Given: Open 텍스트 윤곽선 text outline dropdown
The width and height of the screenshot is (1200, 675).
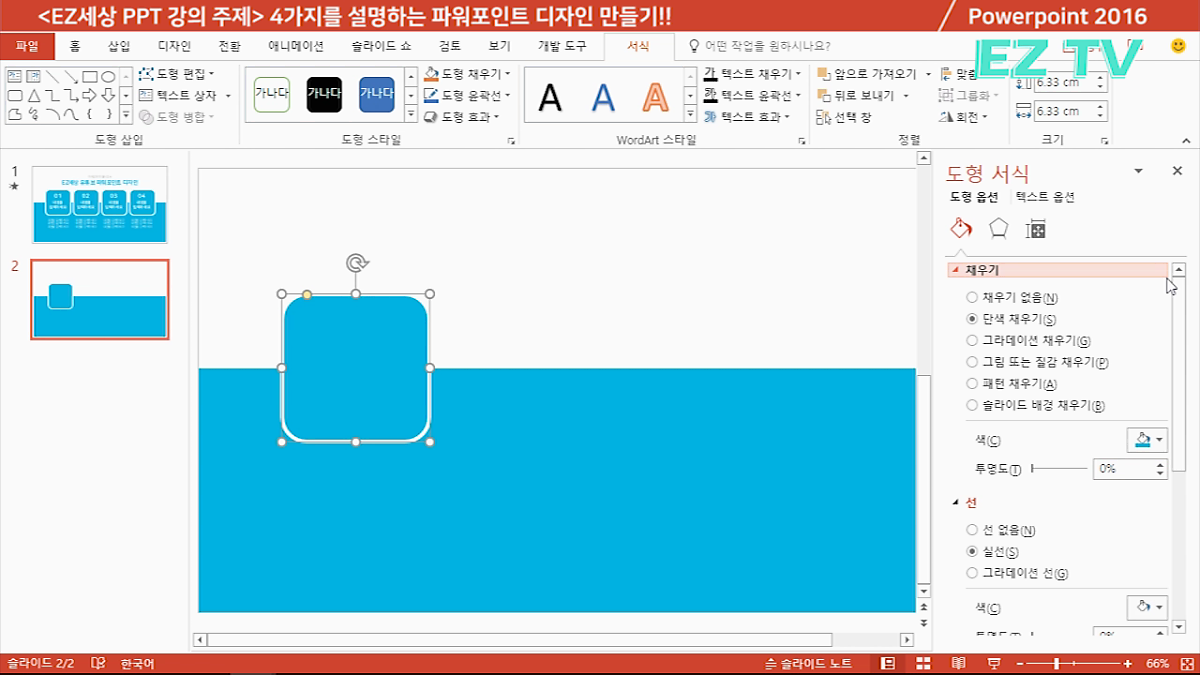Looking at the screenshot, I should [x=753, y=96].
